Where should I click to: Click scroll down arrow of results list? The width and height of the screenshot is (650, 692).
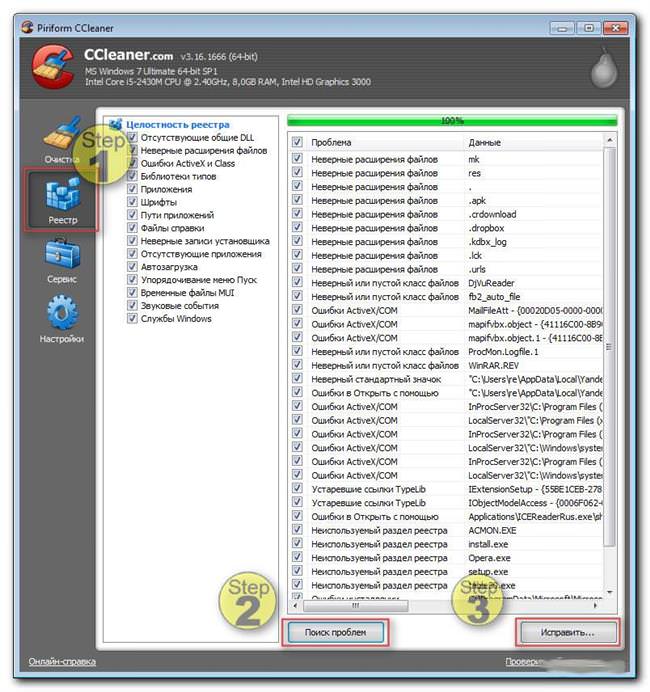pyautogui.click(x=609, y=592)
